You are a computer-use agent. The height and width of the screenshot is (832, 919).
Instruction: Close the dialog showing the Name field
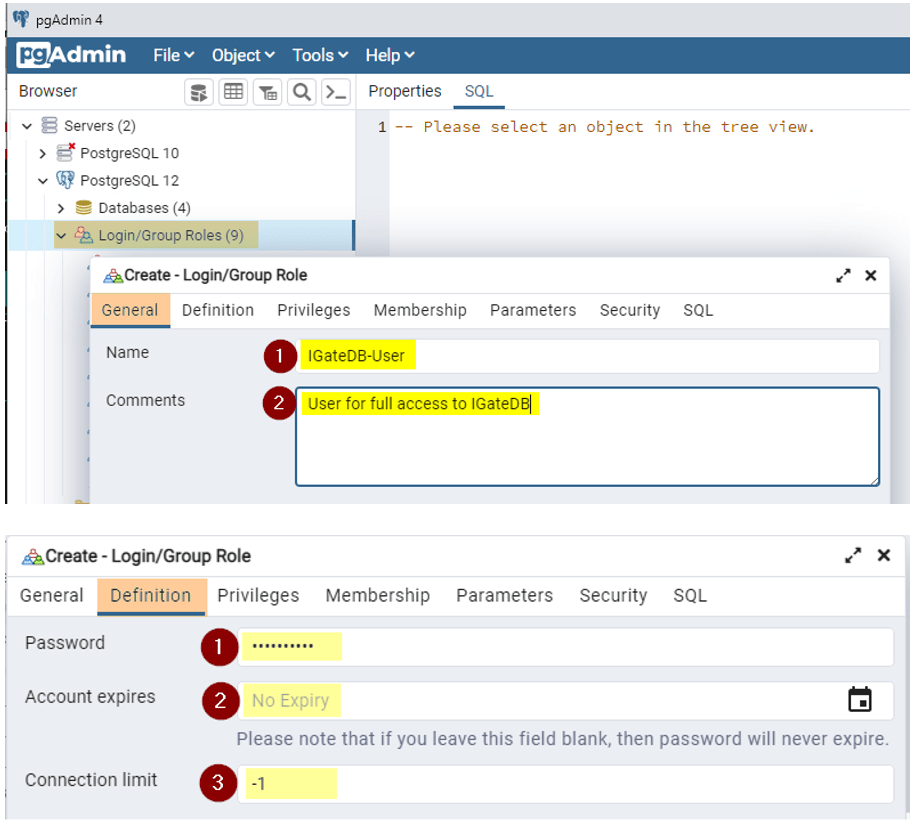tap(871, 275)
